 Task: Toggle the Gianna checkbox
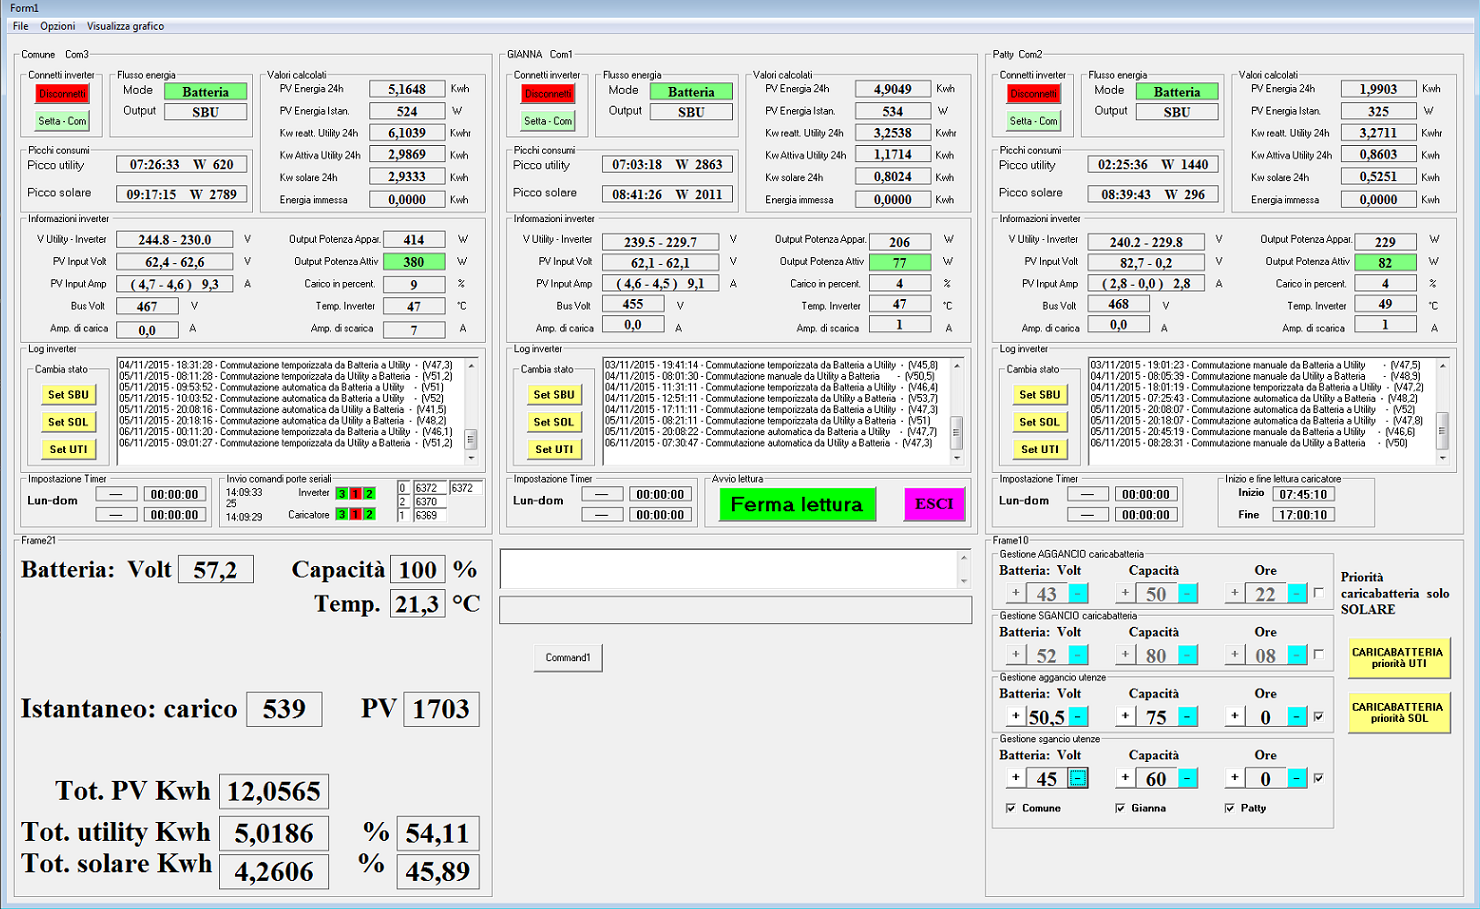pyautogui.click(x=1120, y=808)
